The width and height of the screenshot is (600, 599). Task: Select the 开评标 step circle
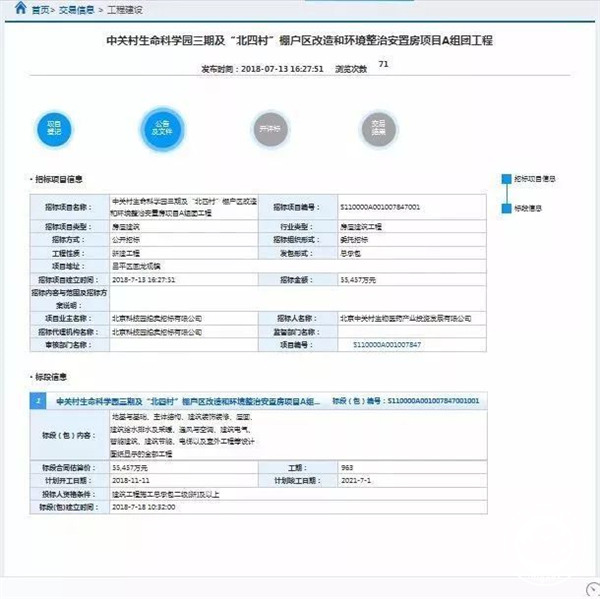[270, 129]
